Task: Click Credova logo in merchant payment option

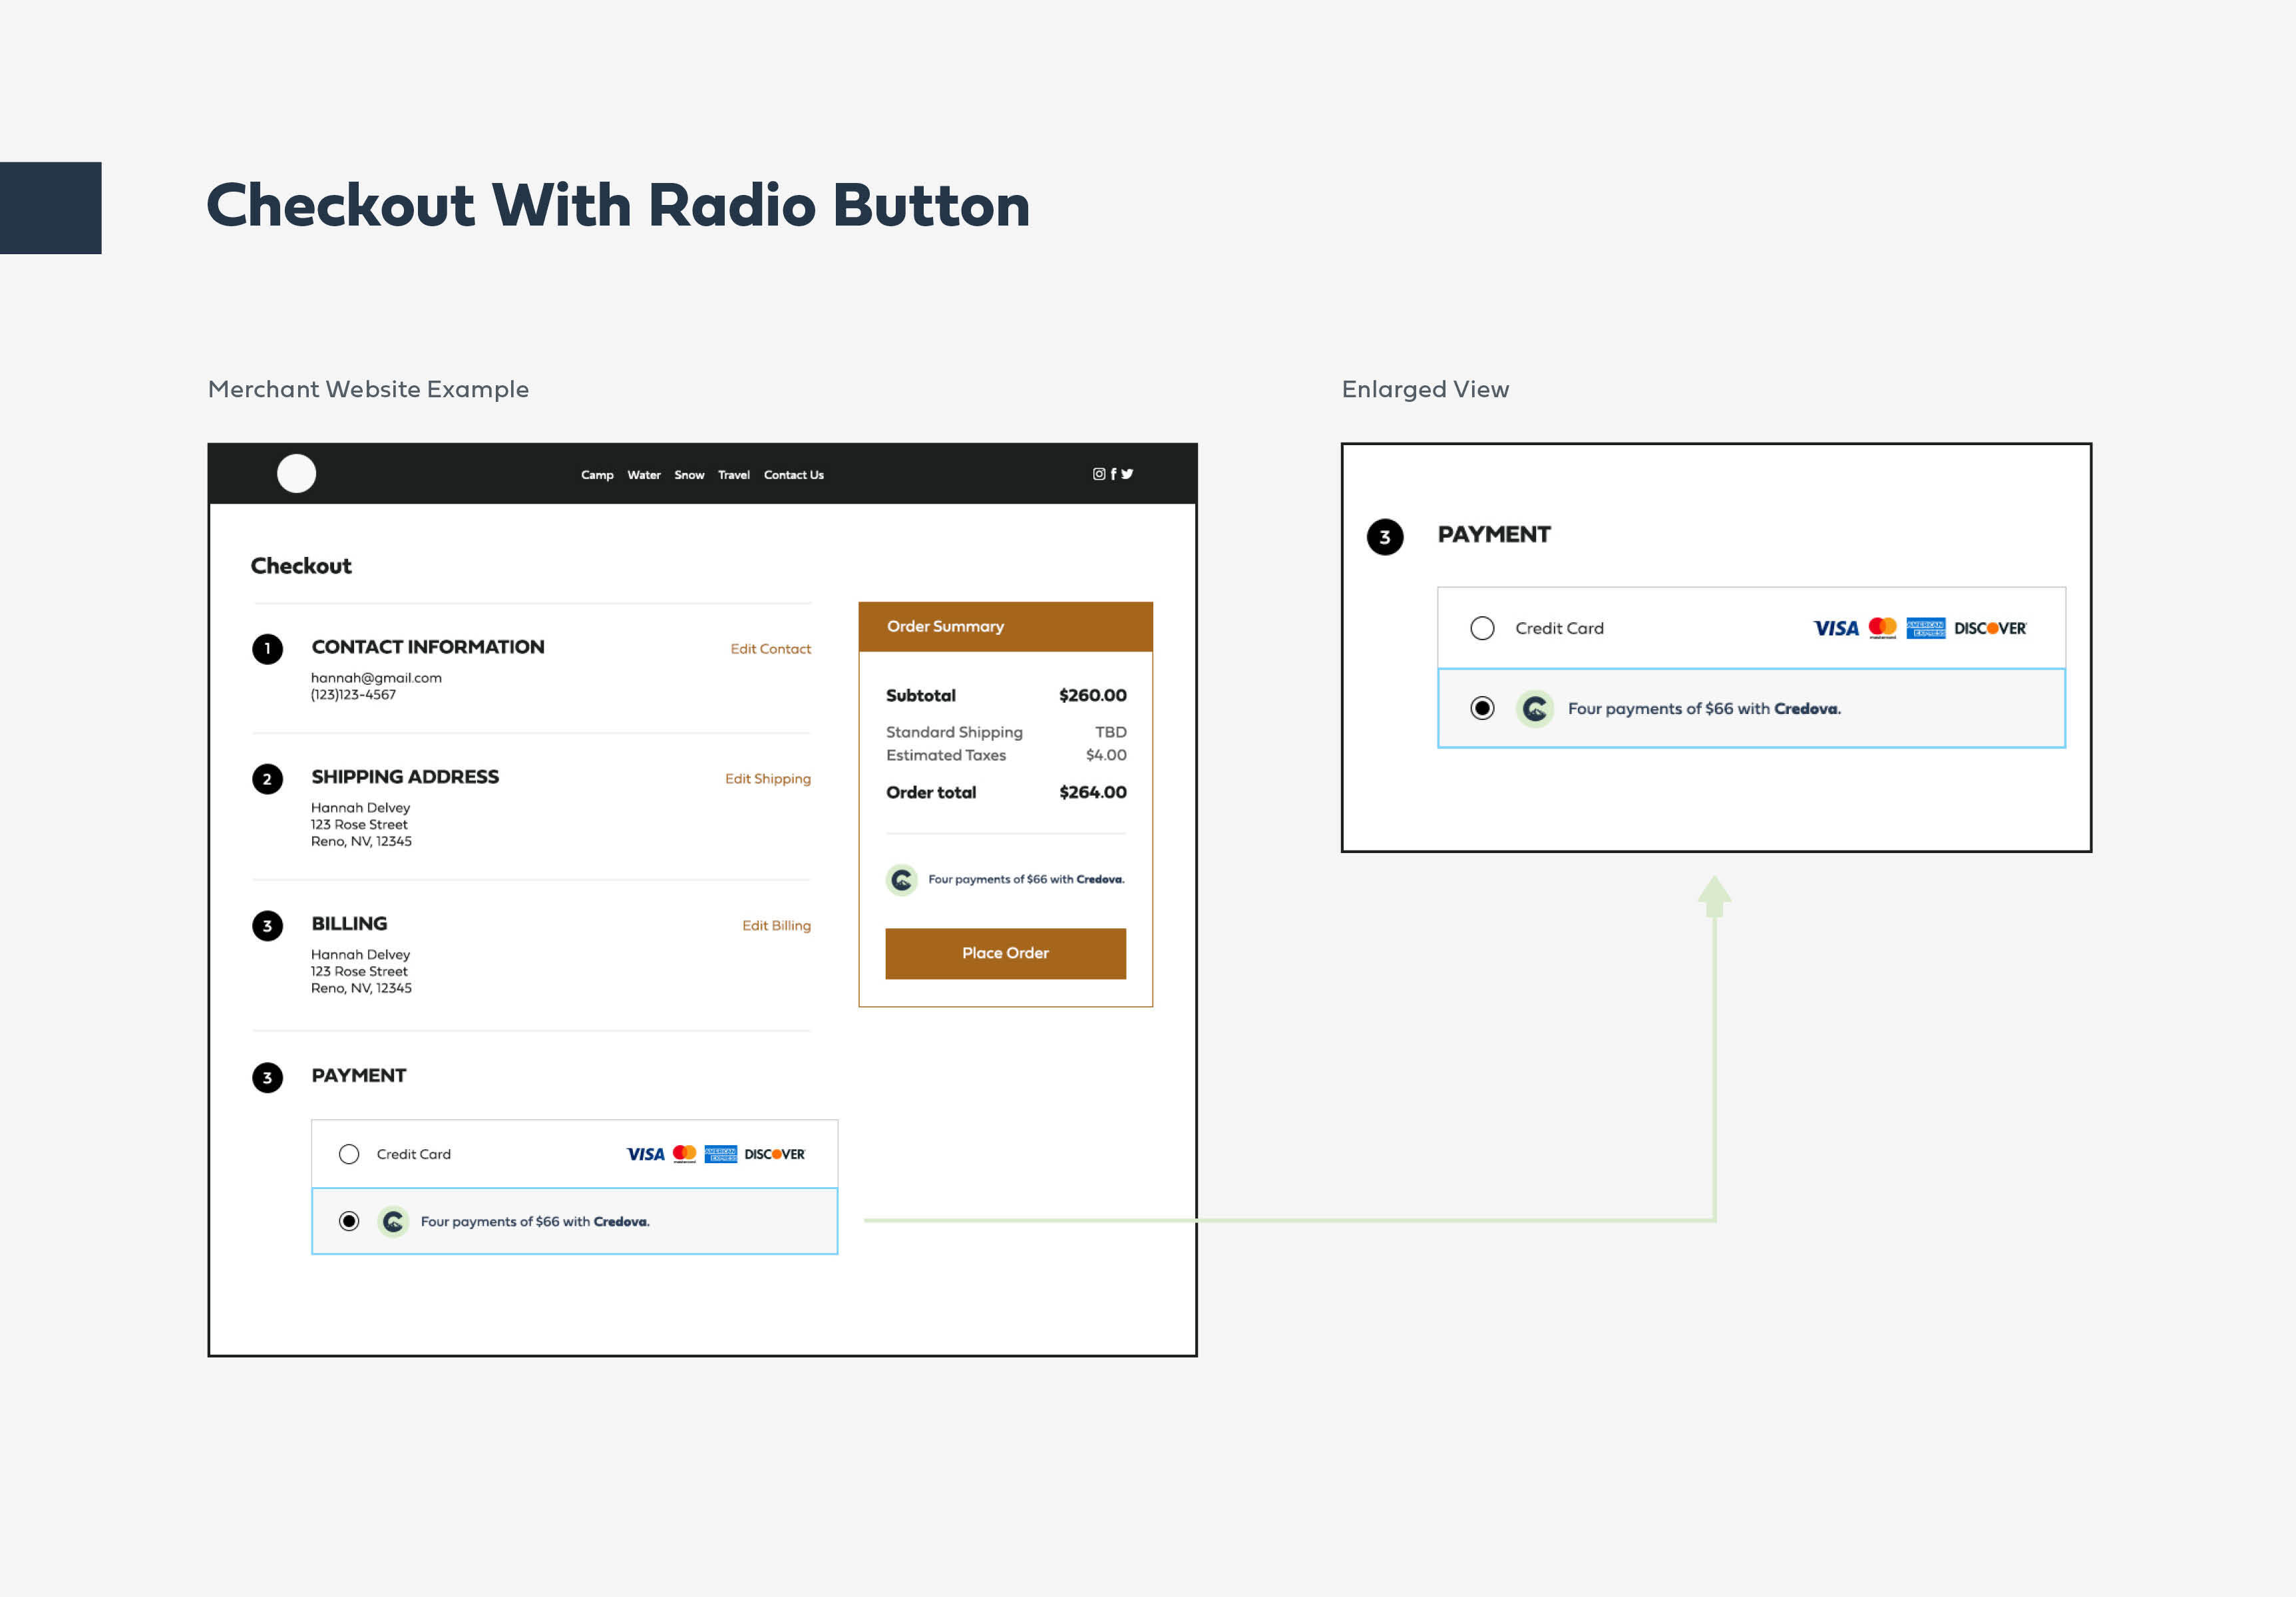Action: [x=393, y=1221]
